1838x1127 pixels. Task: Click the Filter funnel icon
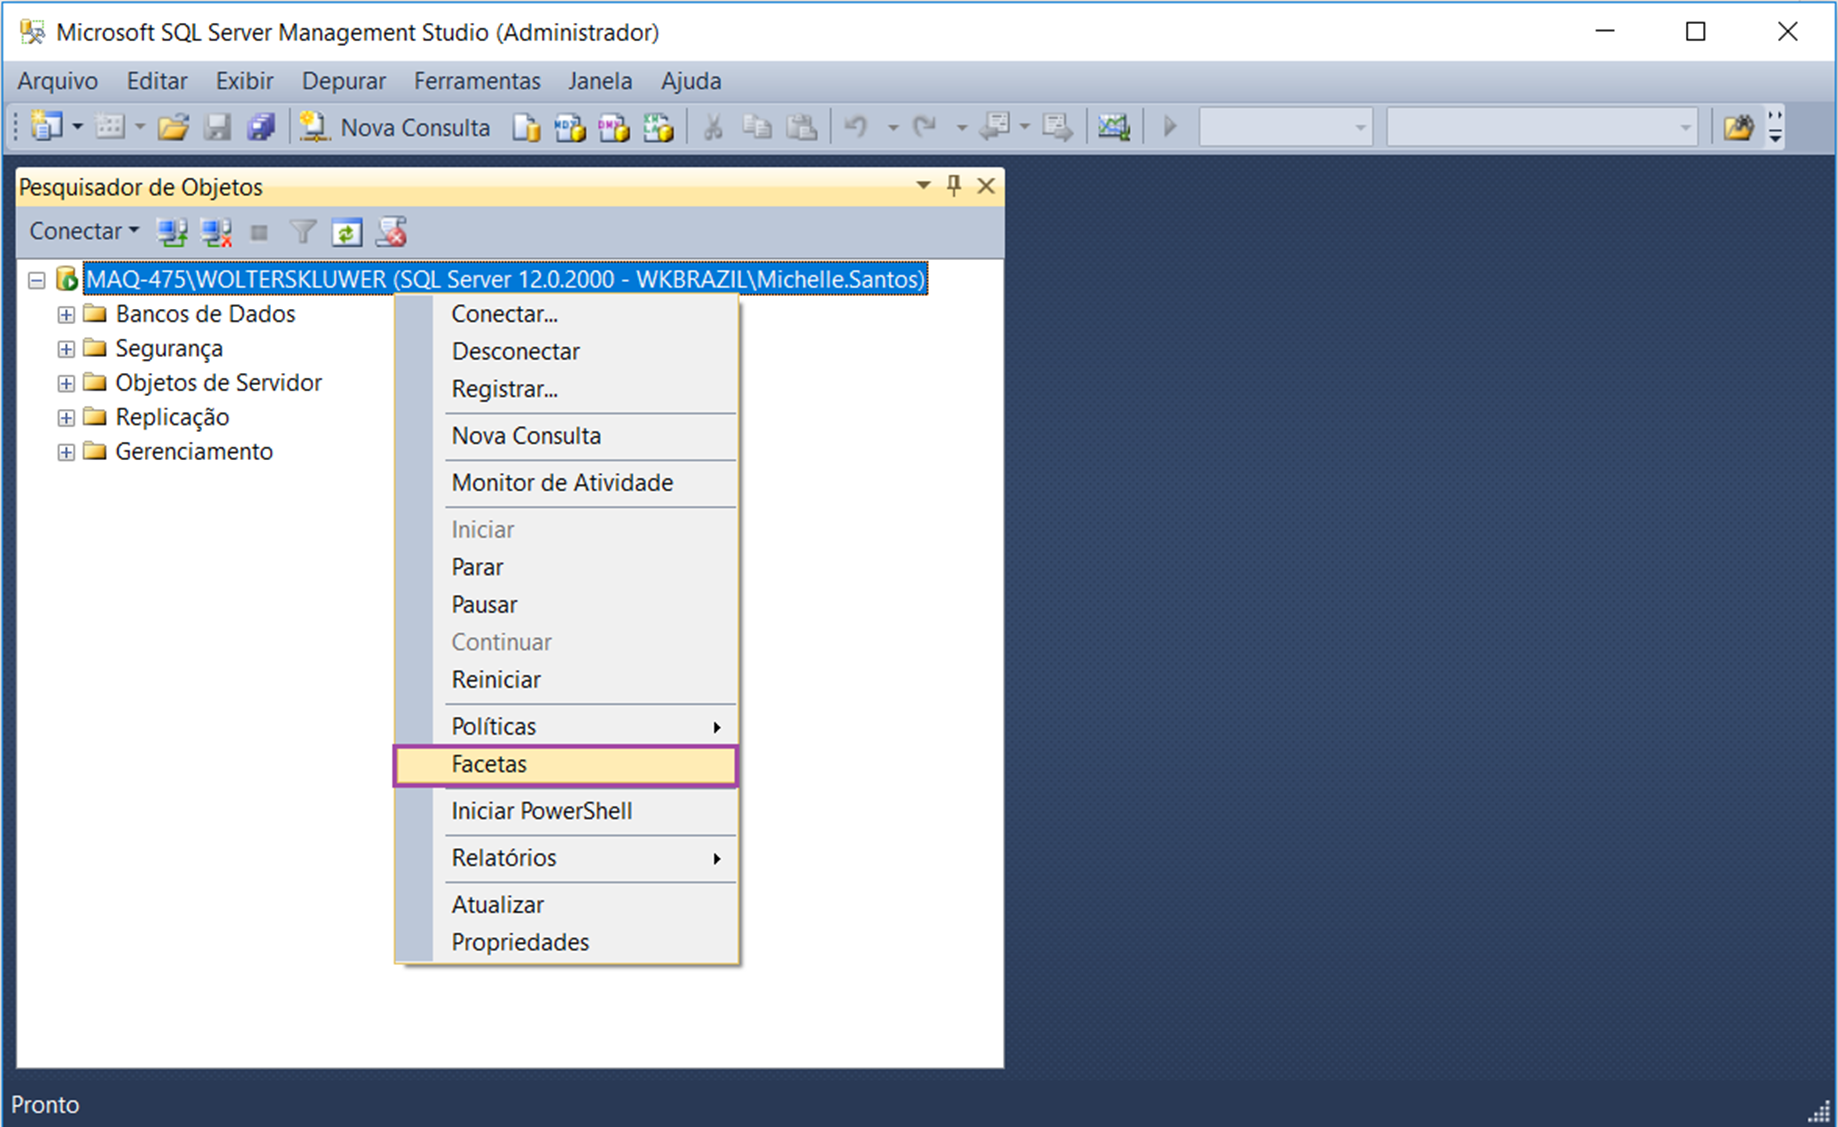303,233
